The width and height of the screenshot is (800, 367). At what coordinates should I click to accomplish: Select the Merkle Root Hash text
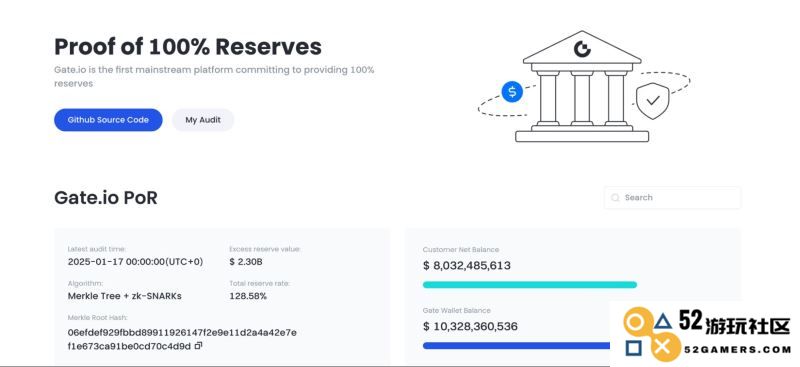tap(182, 339)
